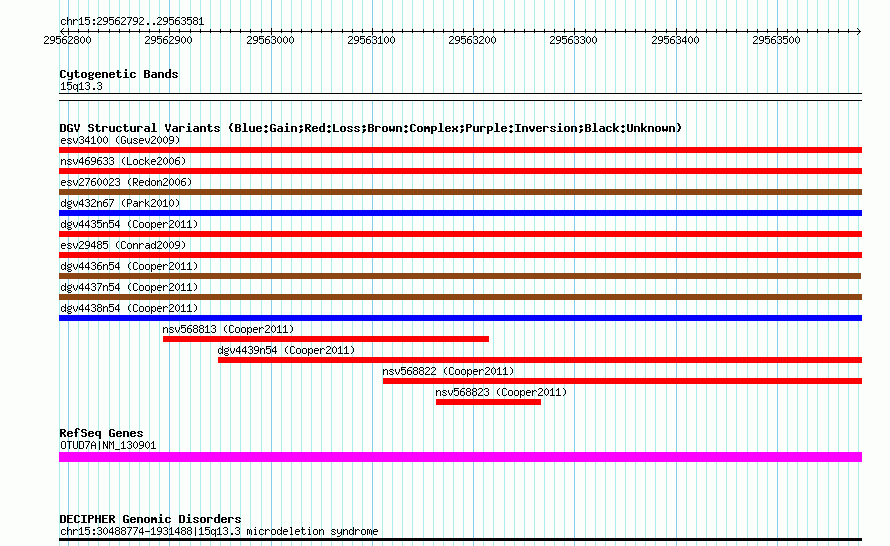Open the nsv568813 (Cooper2011) label
The height and width of the screenshot is (546, 890).
tap(228, 329)
